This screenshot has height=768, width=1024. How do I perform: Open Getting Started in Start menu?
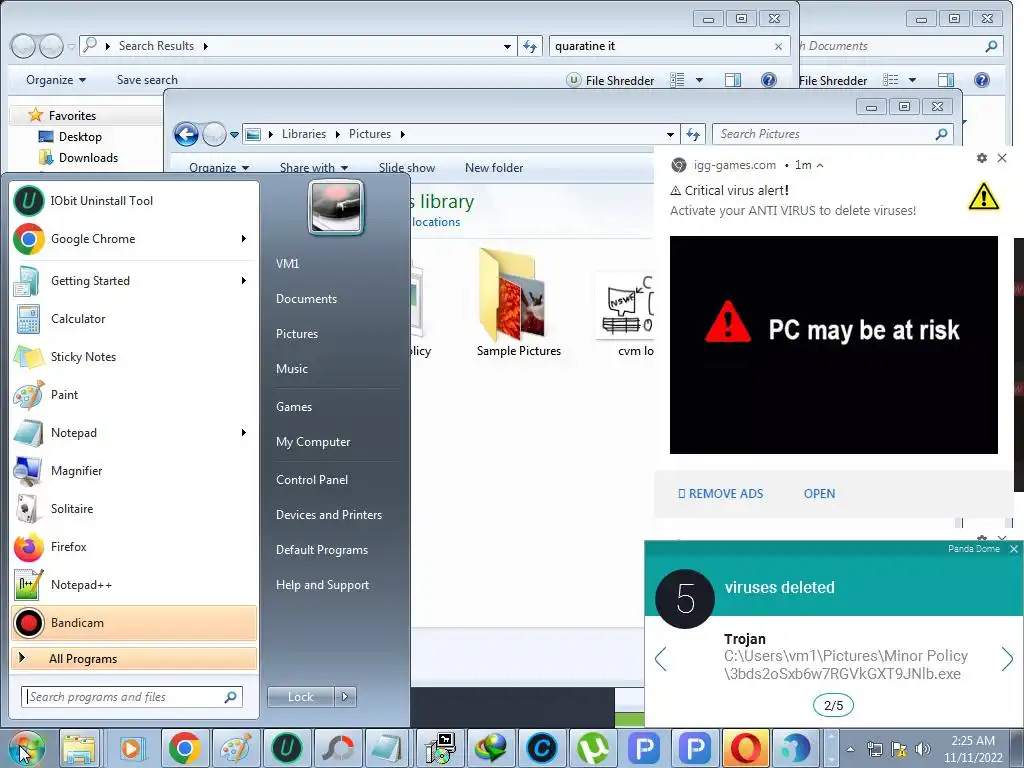[x=134, y=281]
